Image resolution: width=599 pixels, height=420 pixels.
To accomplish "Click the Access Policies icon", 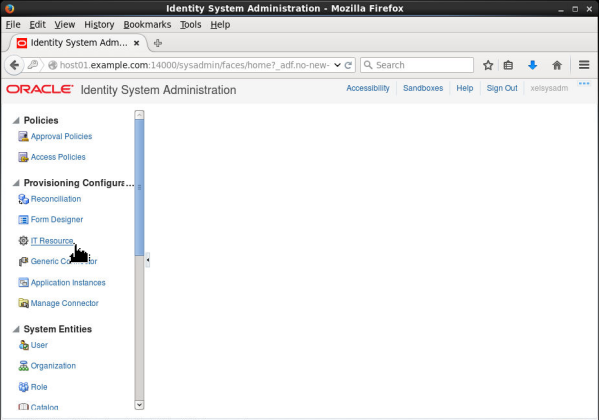I will click(x=23, y=157).
